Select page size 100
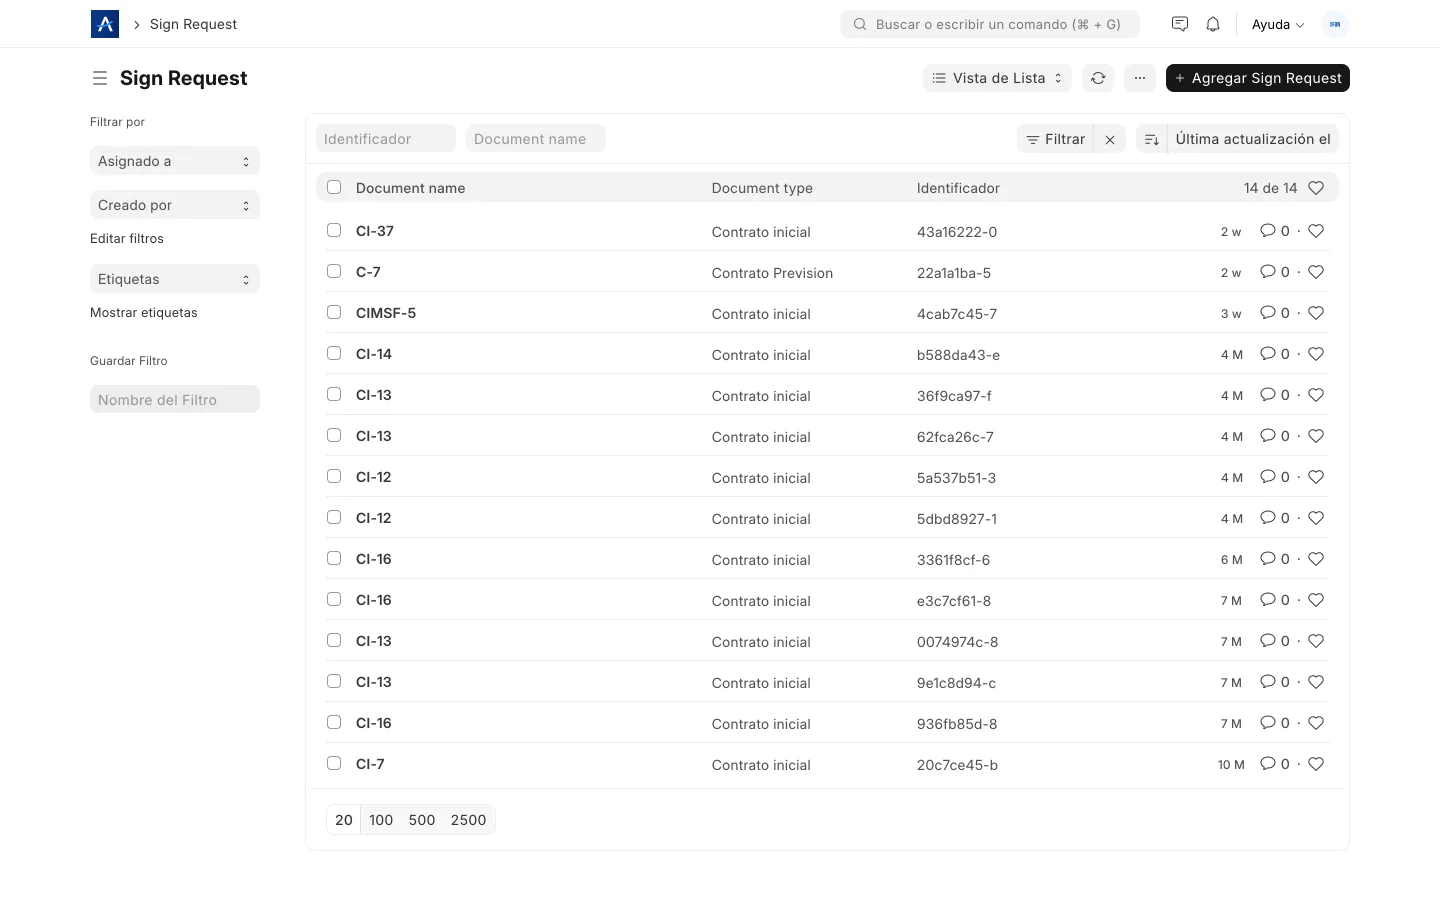The image size is (1440, 900). (x=381, y=820)
